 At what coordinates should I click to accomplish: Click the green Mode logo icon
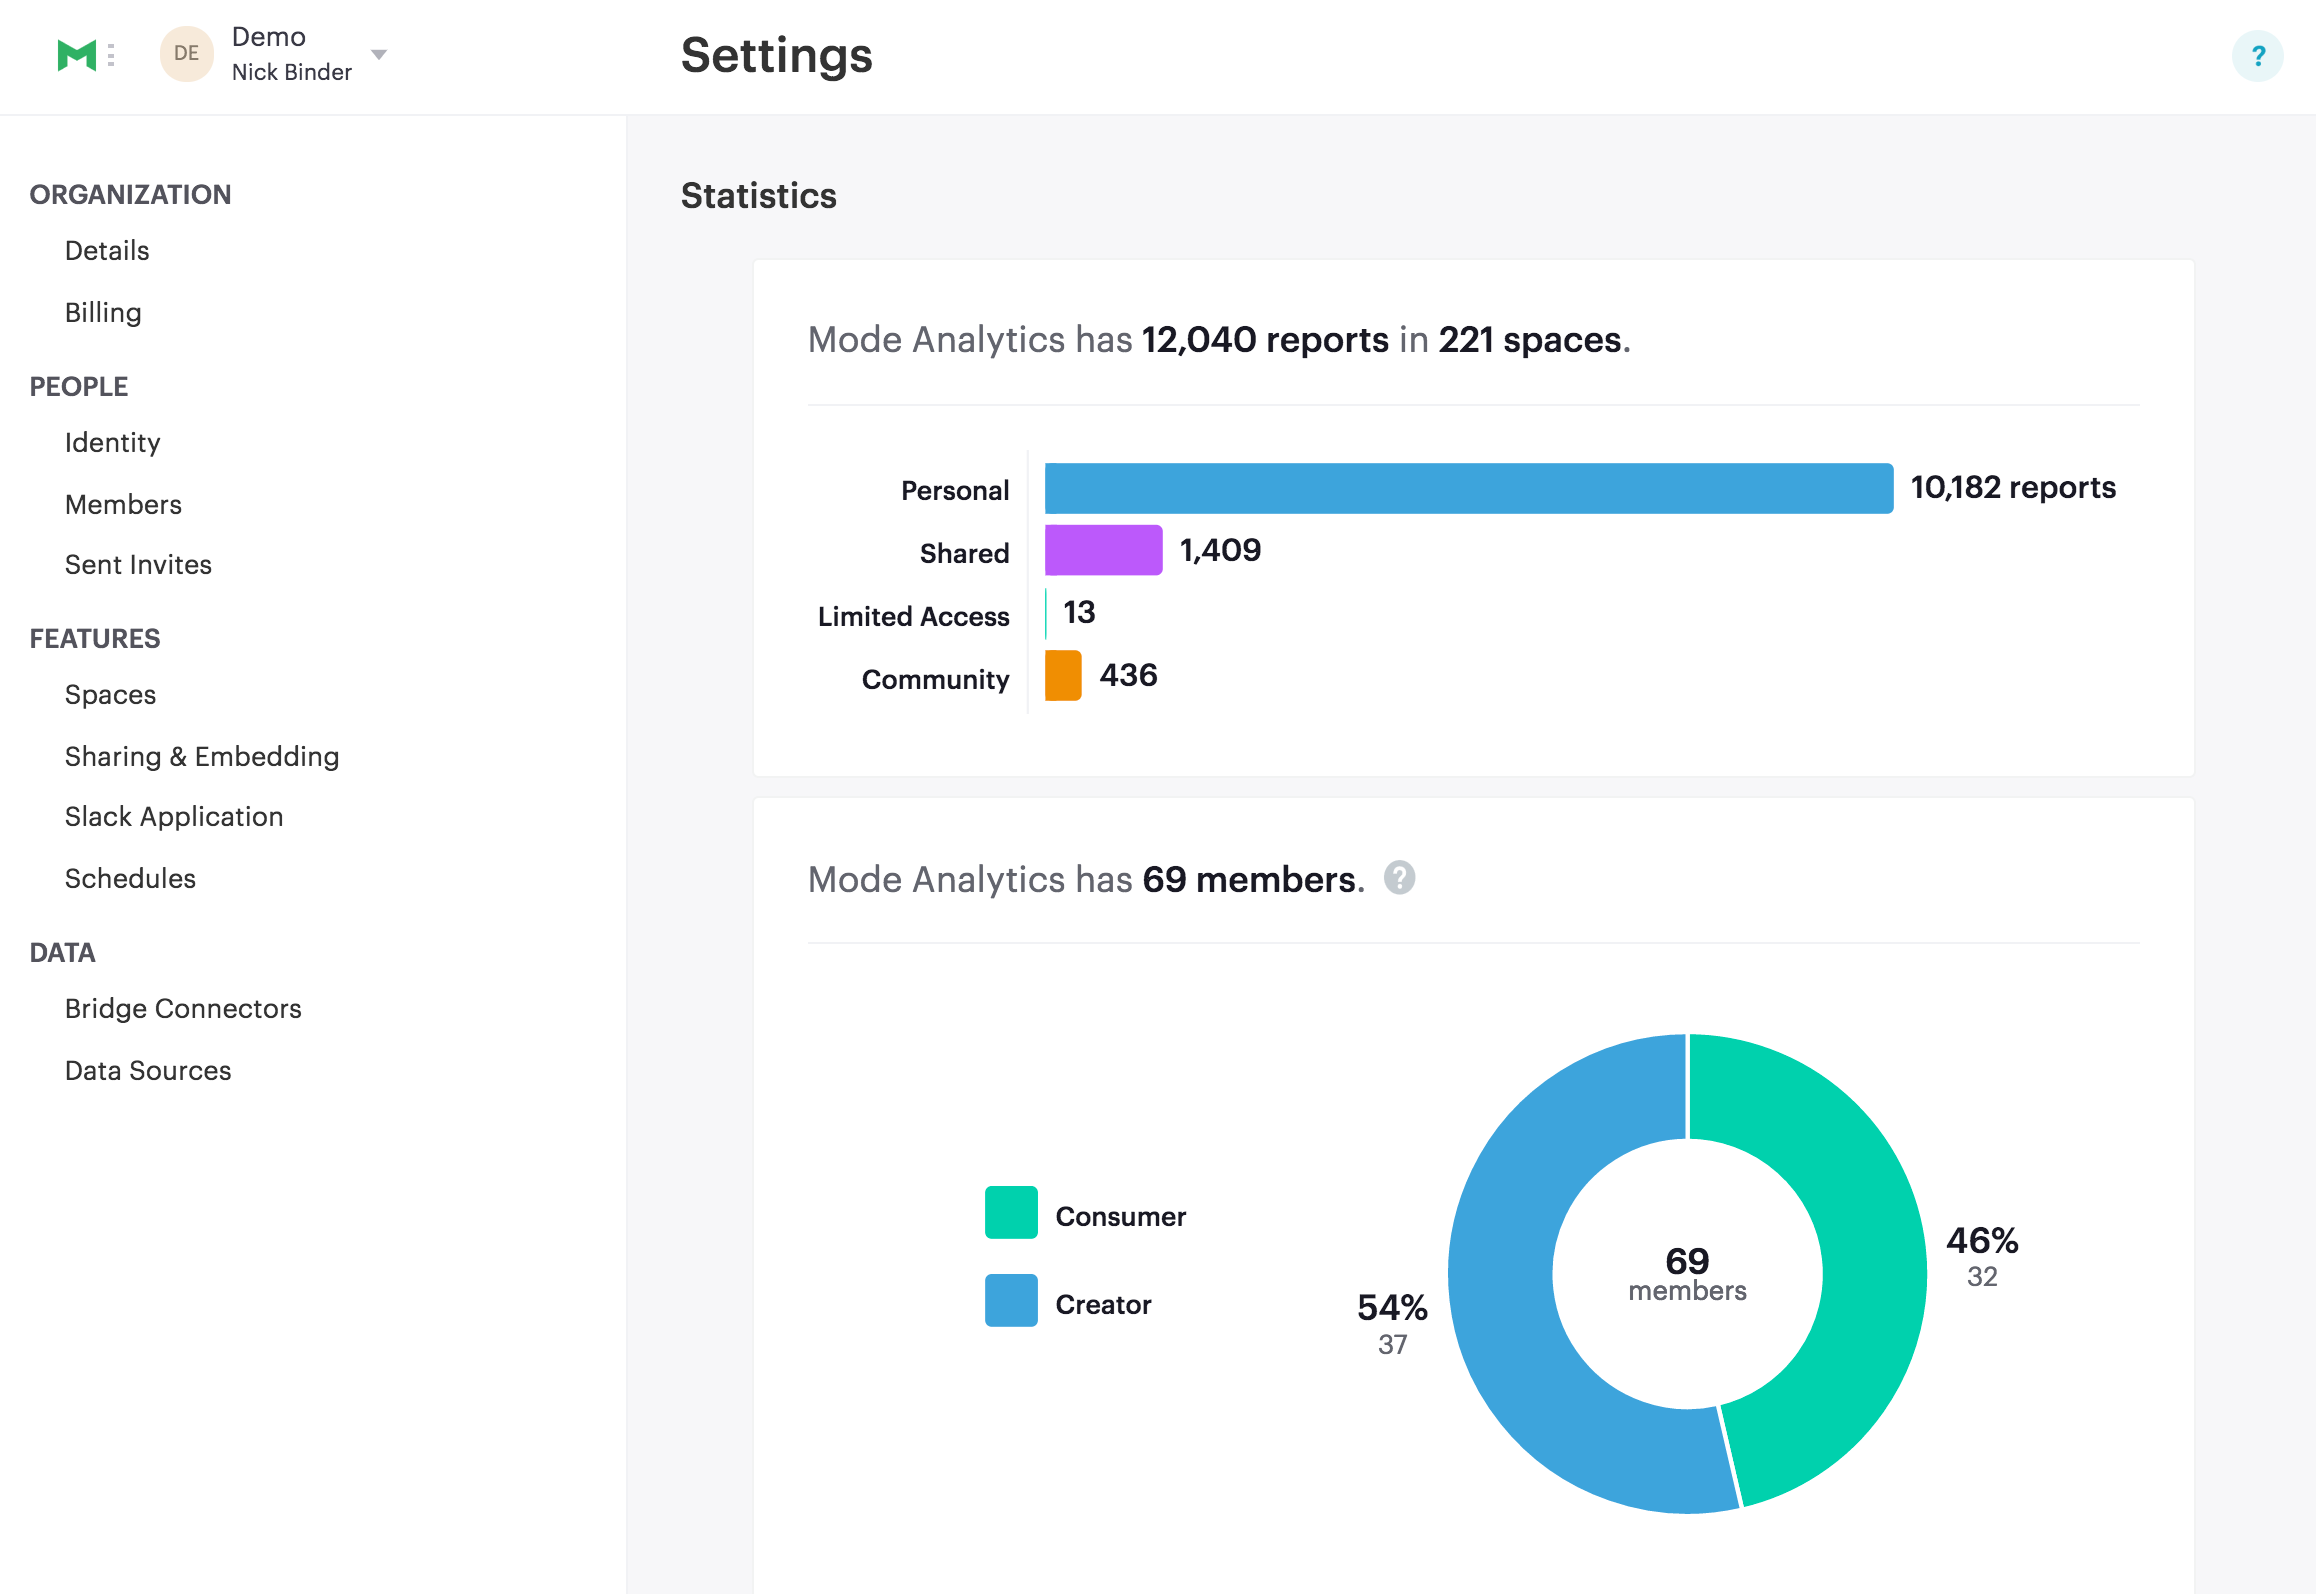(x=77, y=55)
